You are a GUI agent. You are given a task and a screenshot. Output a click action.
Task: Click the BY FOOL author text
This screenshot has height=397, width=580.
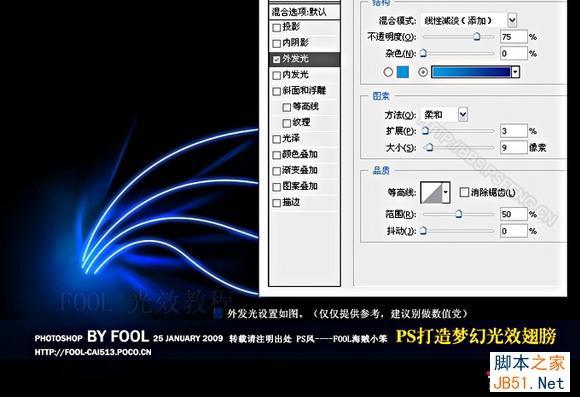pyautogui.click(x=118, y=336)
